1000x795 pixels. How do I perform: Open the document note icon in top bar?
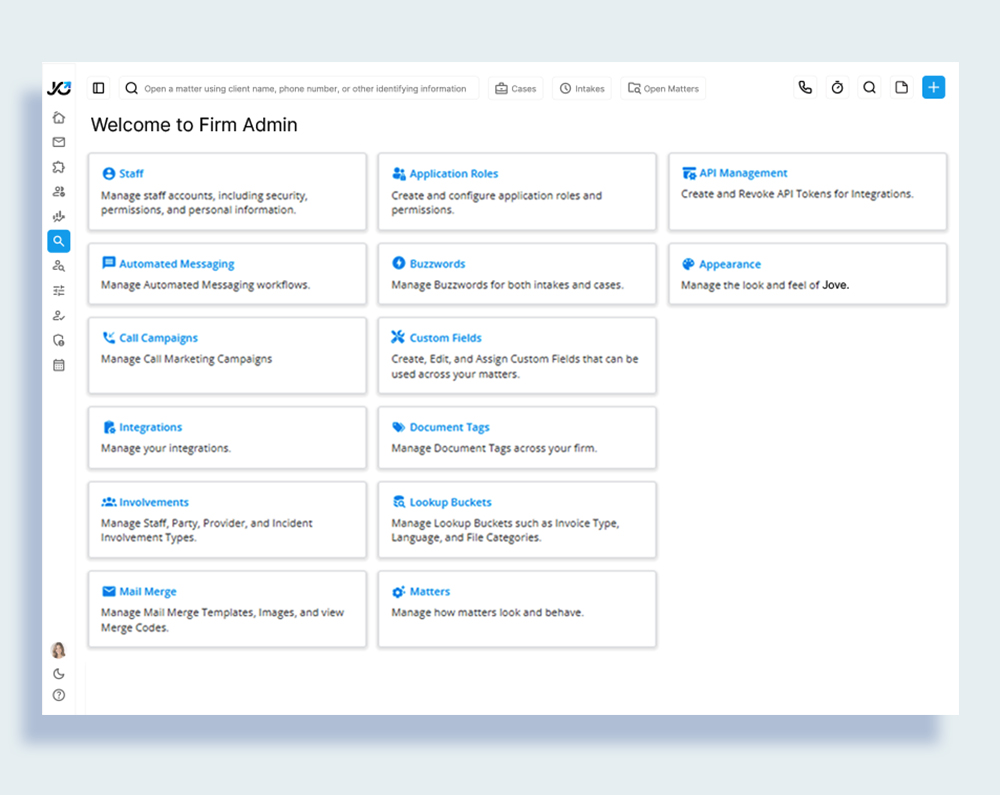[901, 88]
